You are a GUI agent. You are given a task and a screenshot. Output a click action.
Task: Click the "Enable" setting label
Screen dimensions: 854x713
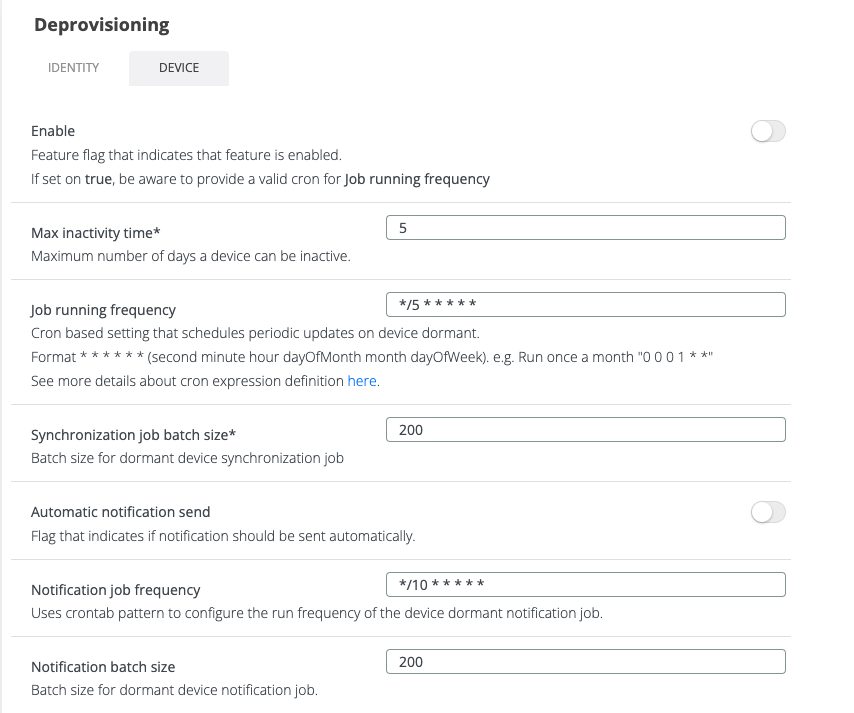pyautogui.click(x=53, y=131)
